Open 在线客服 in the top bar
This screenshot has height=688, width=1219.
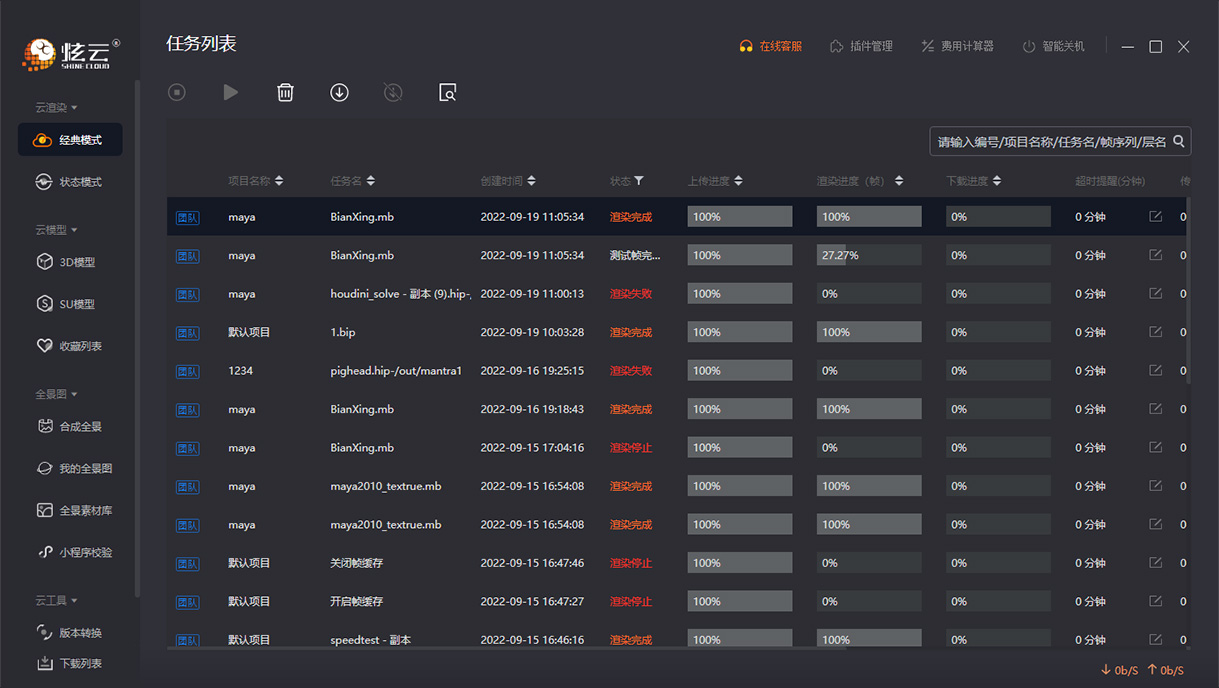770,46
